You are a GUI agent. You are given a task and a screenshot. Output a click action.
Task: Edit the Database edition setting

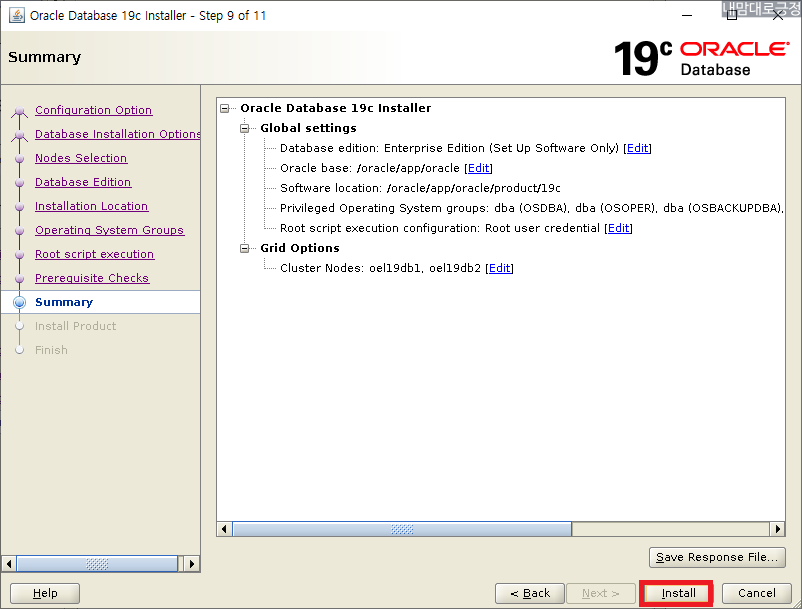[637, 148]
